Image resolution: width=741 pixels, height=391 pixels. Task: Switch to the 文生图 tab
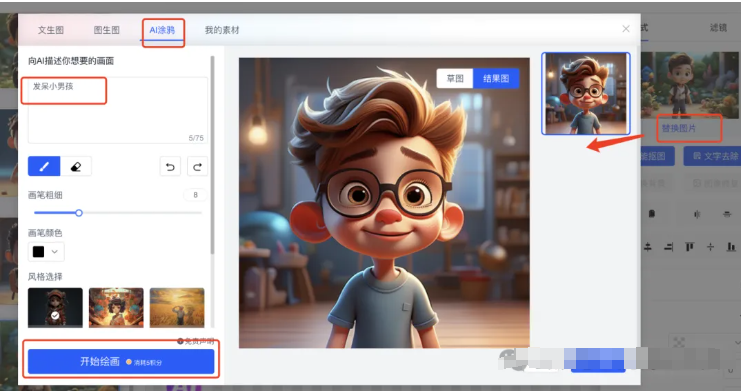51,30
